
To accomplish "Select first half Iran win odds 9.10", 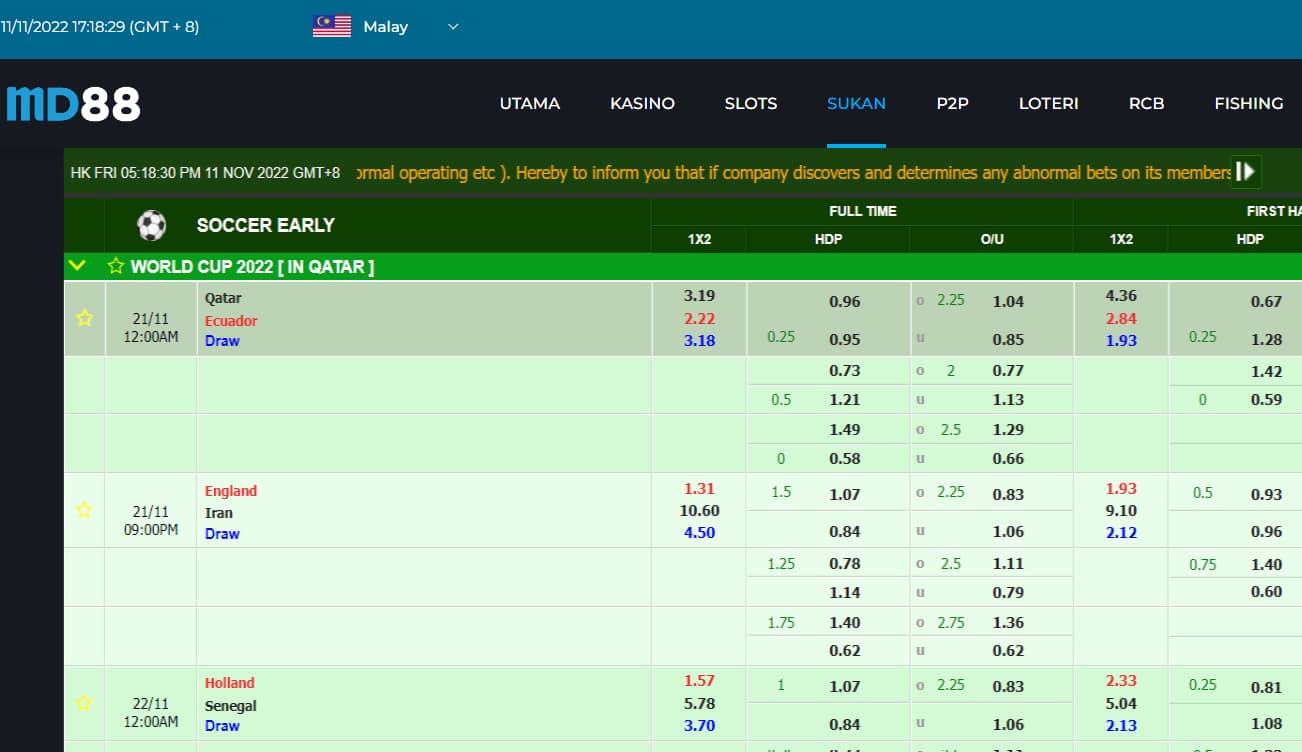I will tap(1121, 511).
